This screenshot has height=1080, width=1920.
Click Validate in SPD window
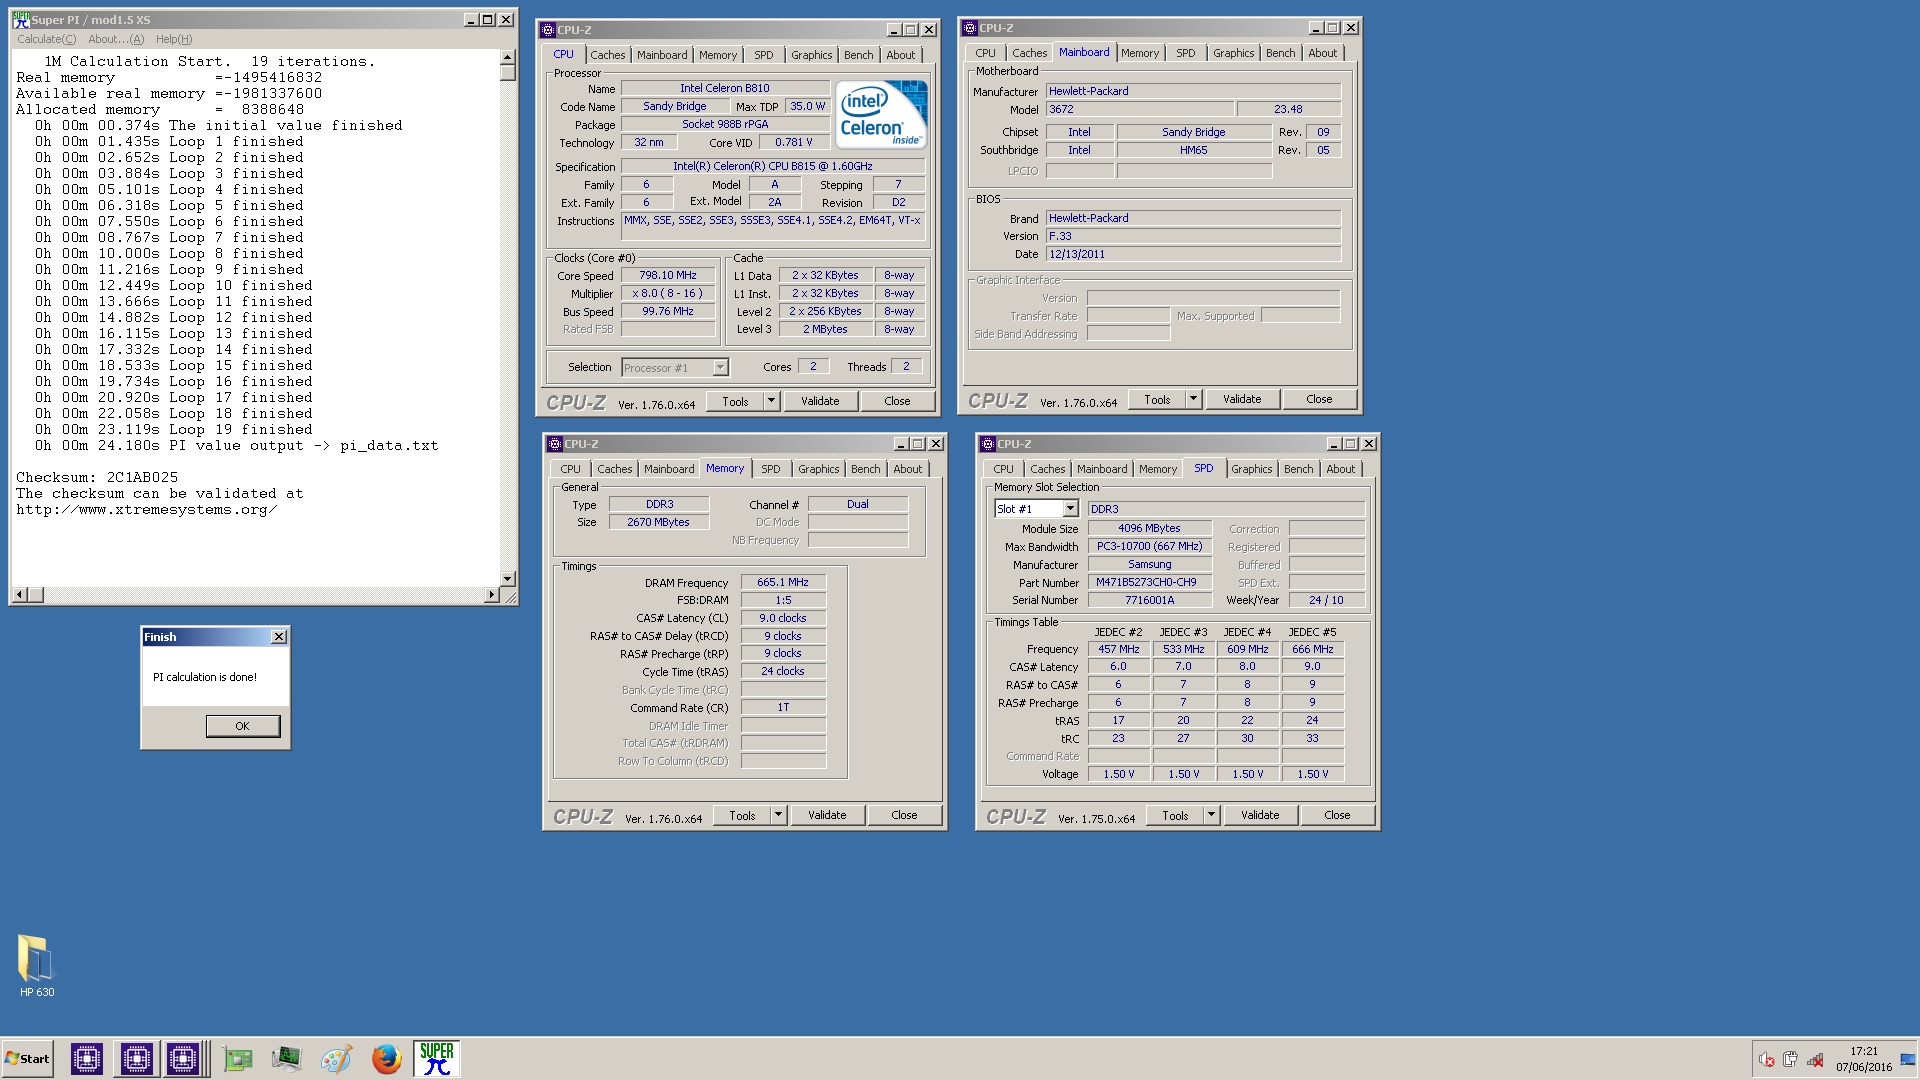(1260, 815)
